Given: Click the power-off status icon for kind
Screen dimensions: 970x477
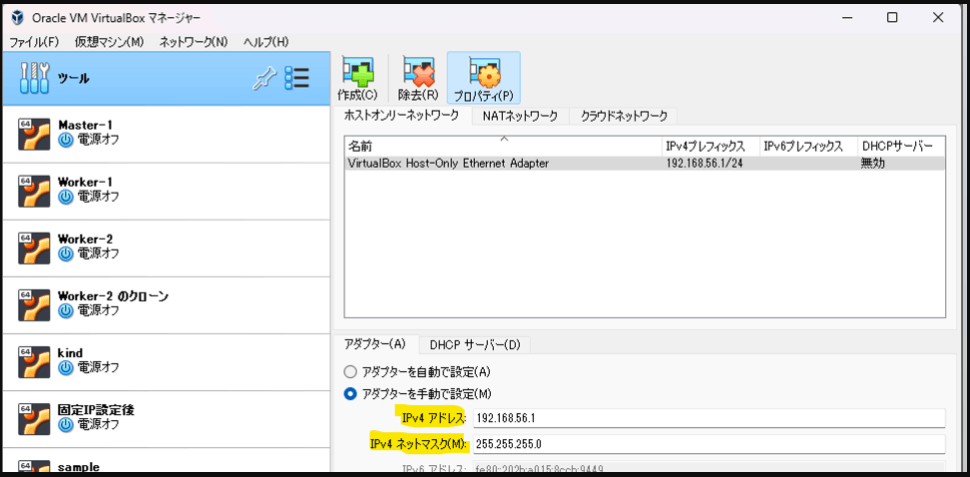Looking at the screenshot, I should coord(66,367).
